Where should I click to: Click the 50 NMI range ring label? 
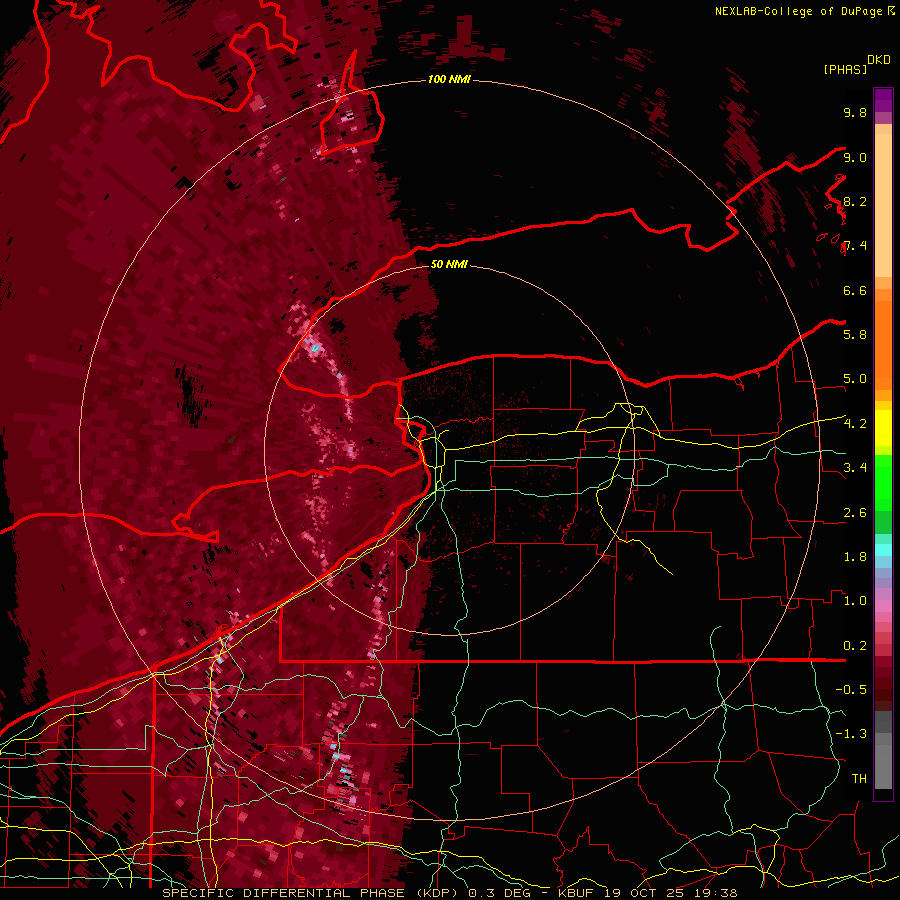[449, 265]
